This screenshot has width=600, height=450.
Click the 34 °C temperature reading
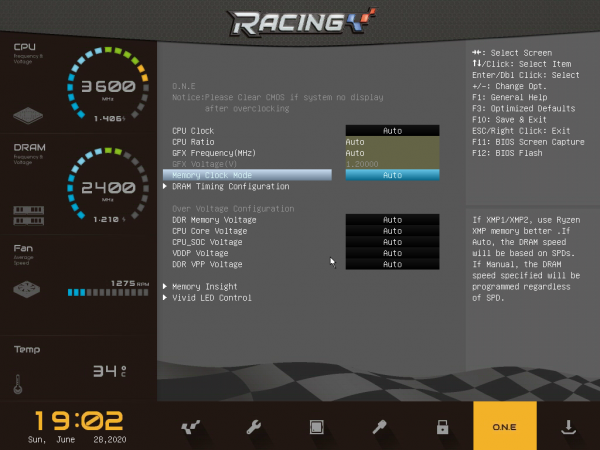109,371
